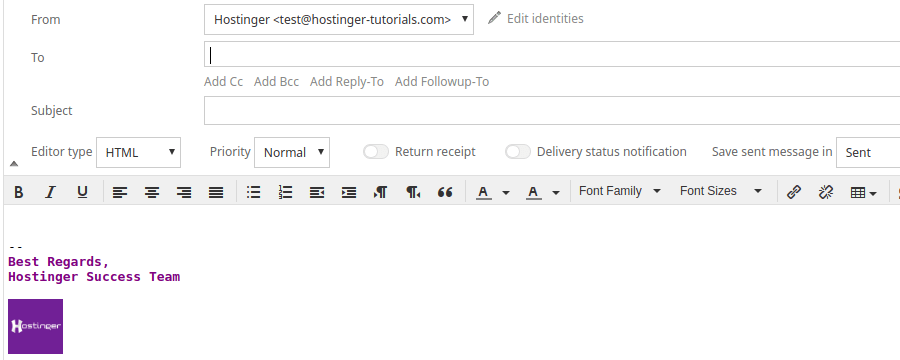900x360 pixels.
Task: Toggle Underline formatting
Action: tap(82, 192)
